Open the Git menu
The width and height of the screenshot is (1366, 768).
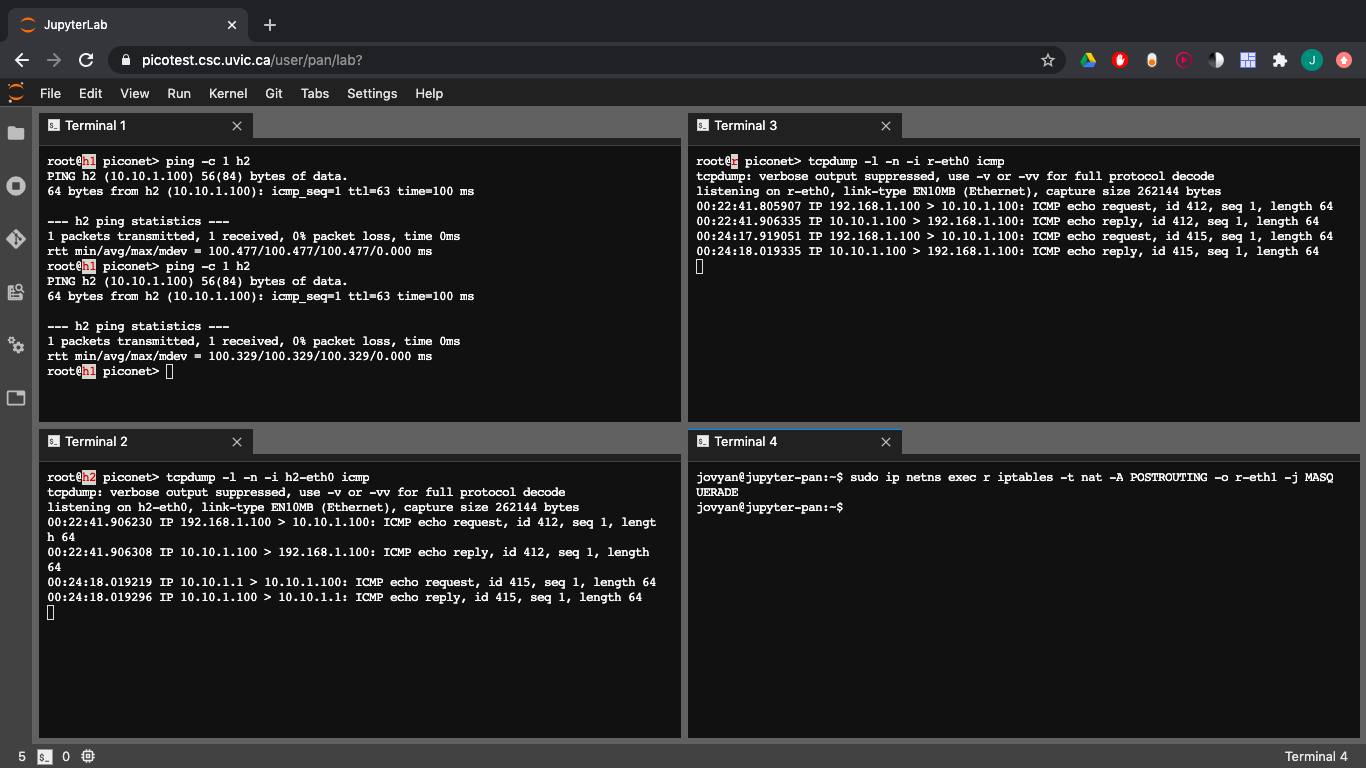(274, 93)
